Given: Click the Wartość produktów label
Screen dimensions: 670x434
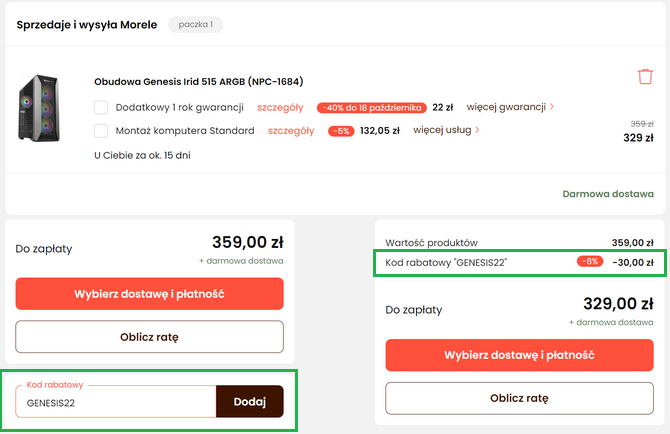Looking at the screenshot, I should coord(432,243).
